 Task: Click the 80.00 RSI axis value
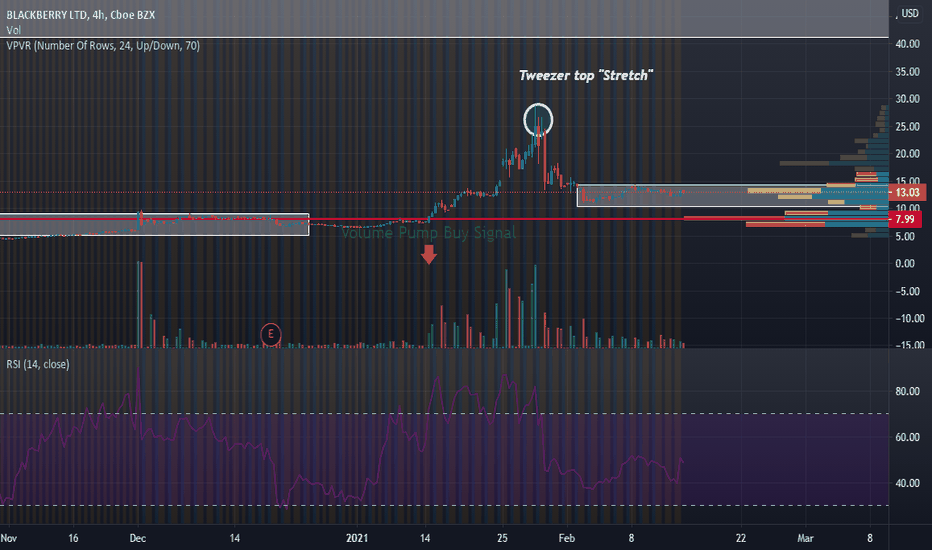[x=908, y=391]
